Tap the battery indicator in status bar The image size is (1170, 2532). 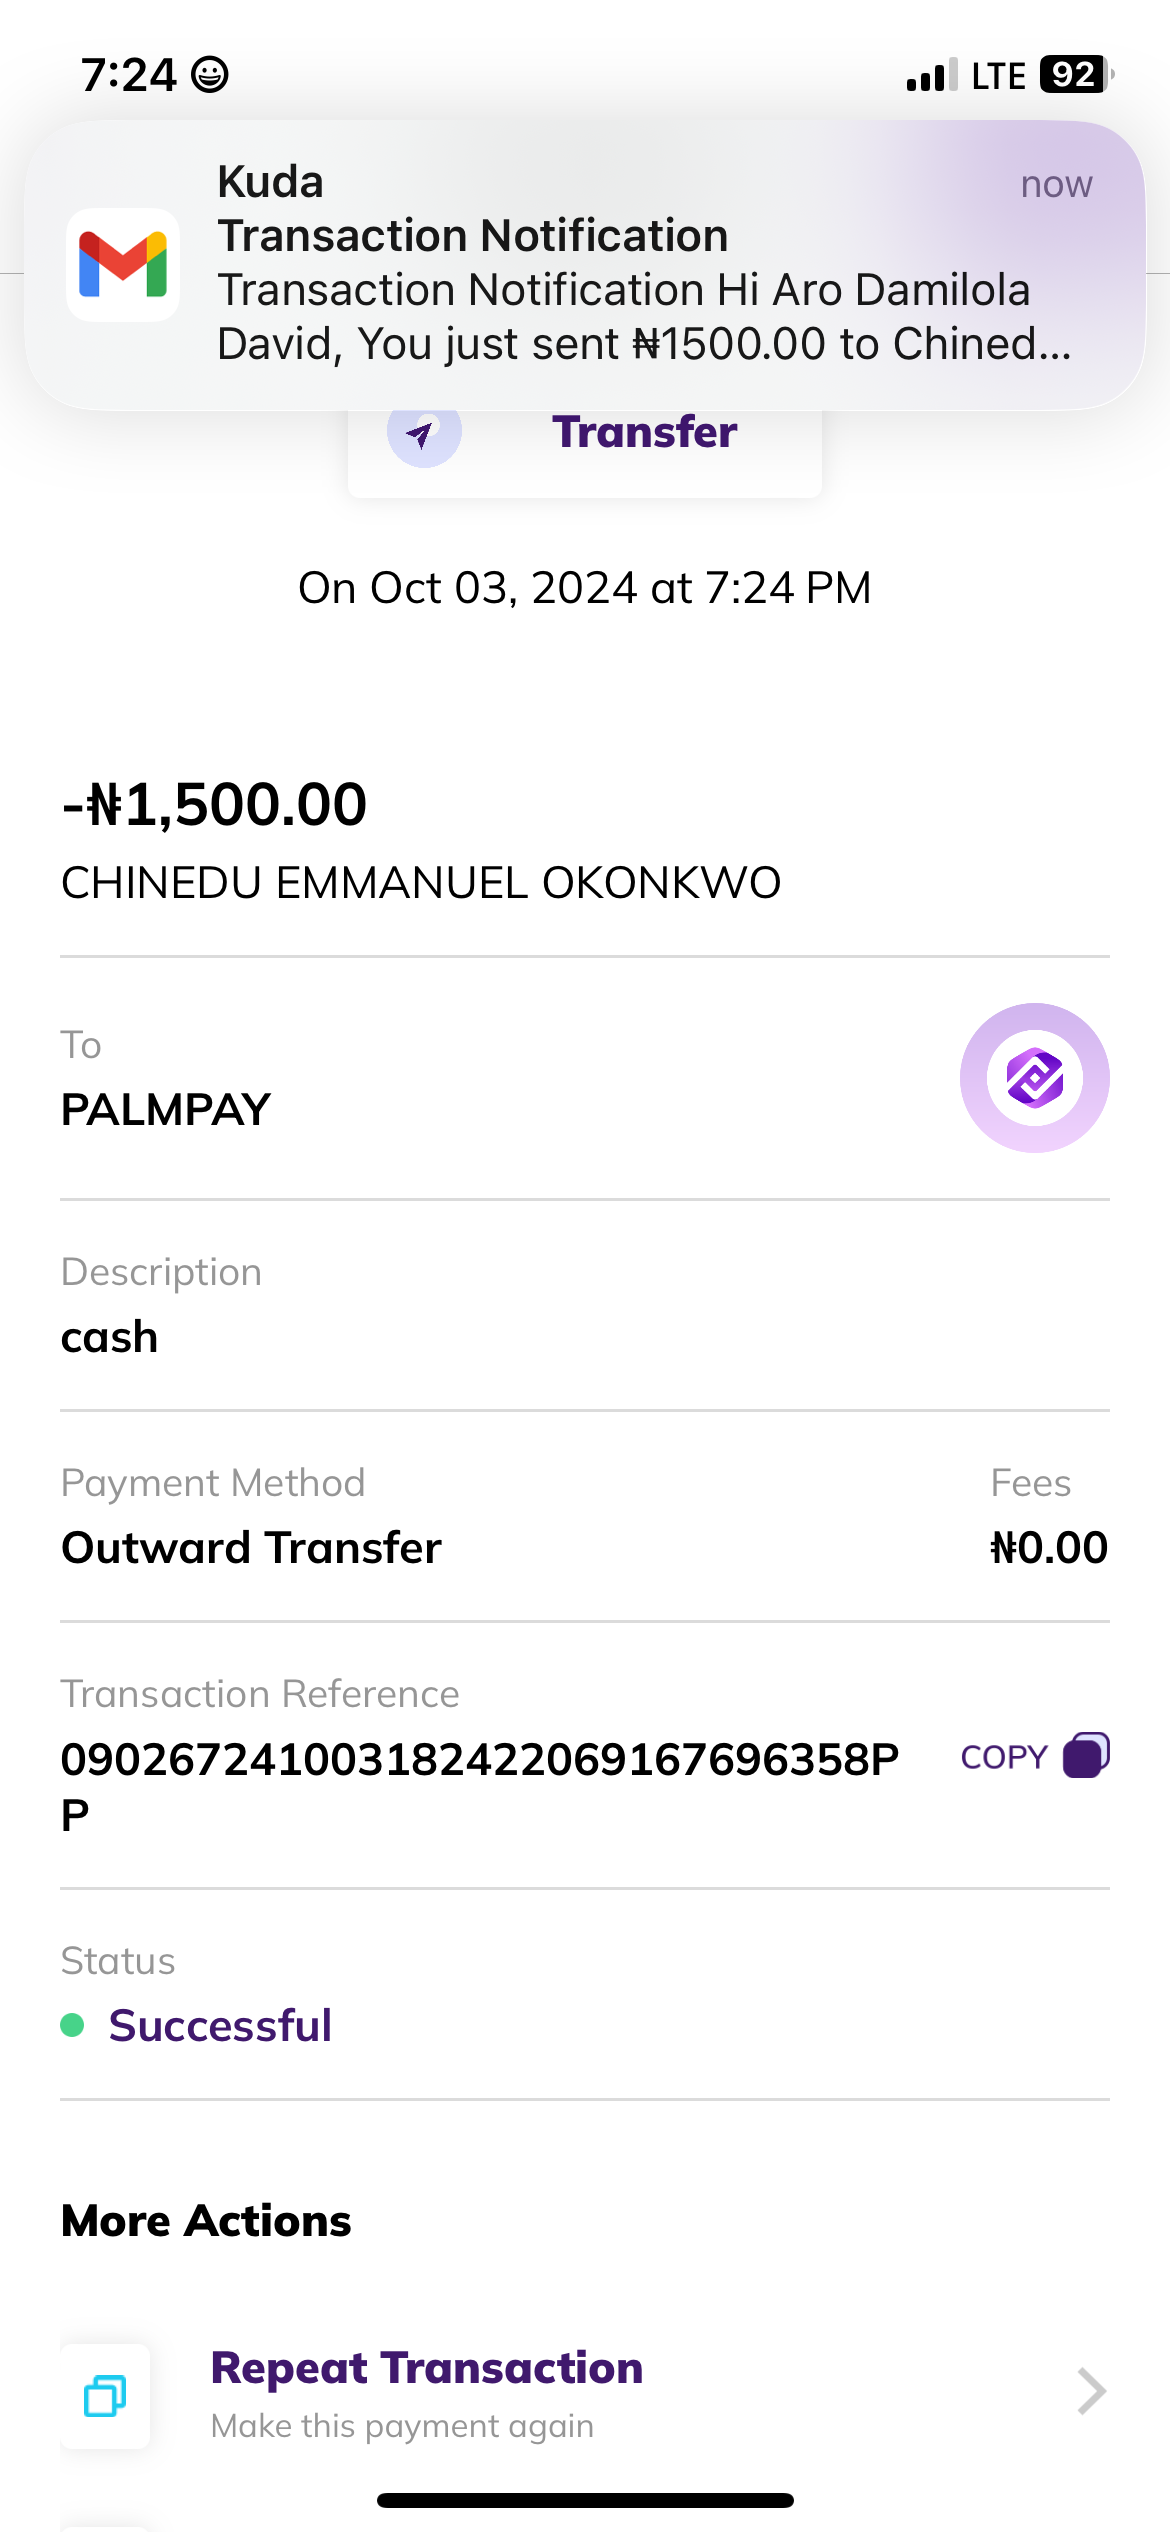point(1075,75)
